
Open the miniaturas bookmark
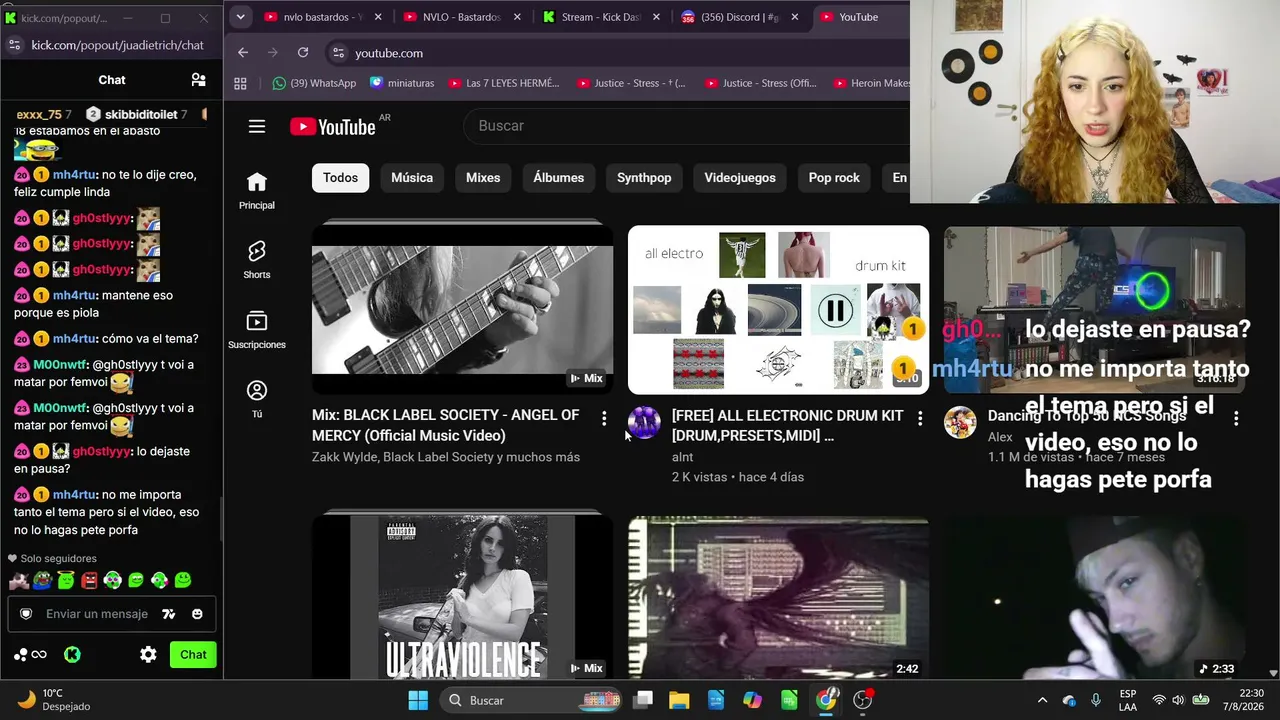pyautogui.click(x=402, y=83)
